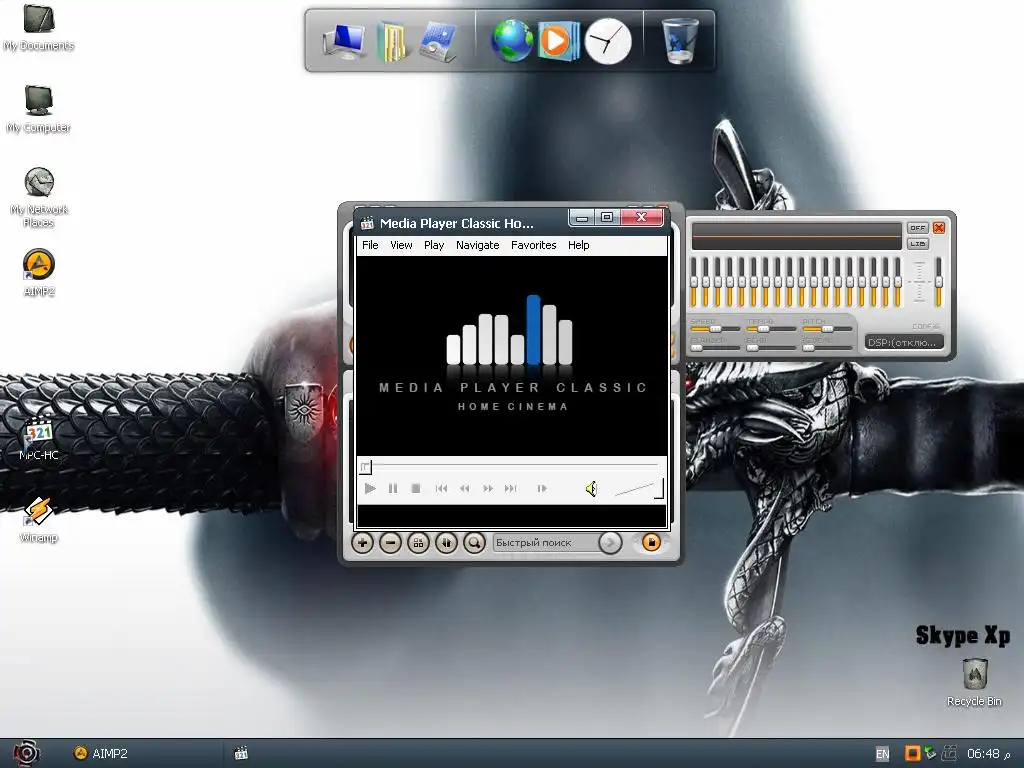Viewport: 1024px width, 768px height.
Task: Select the My Computer desktop icon
Action: click(39, 109)
